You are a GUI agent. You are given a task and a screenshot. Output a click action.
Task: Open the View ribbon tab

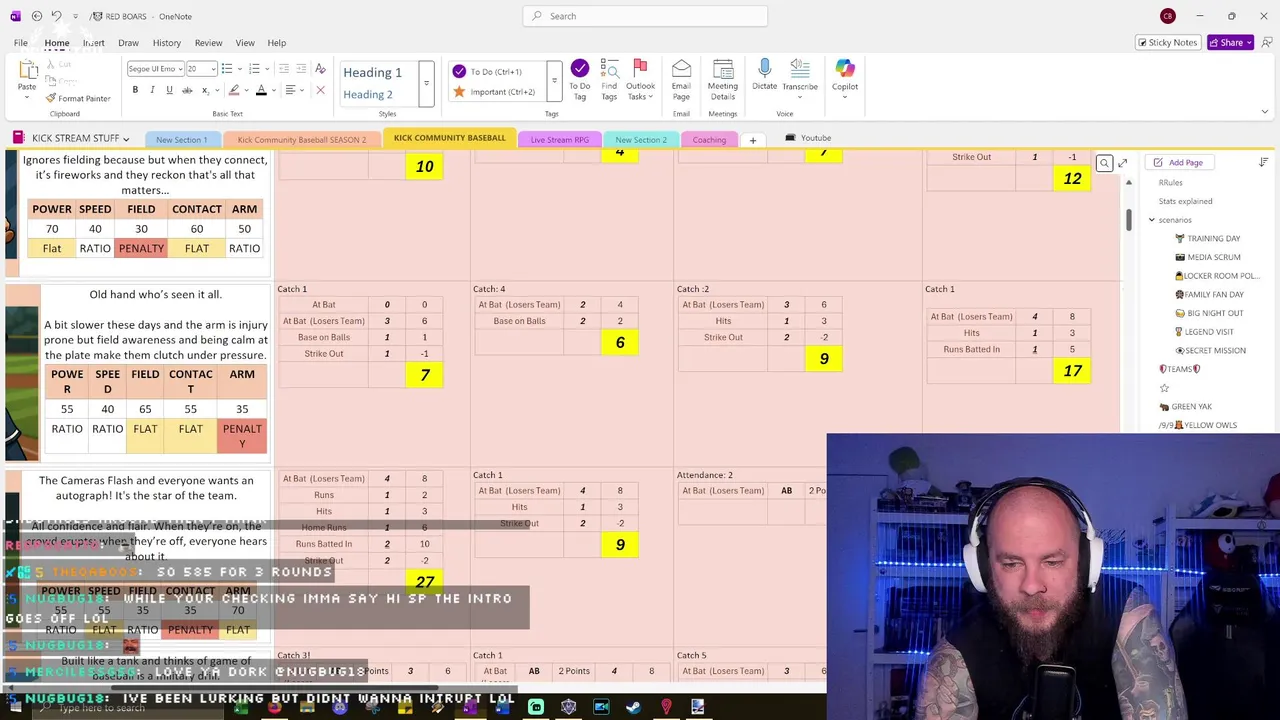tap(245, 43)
